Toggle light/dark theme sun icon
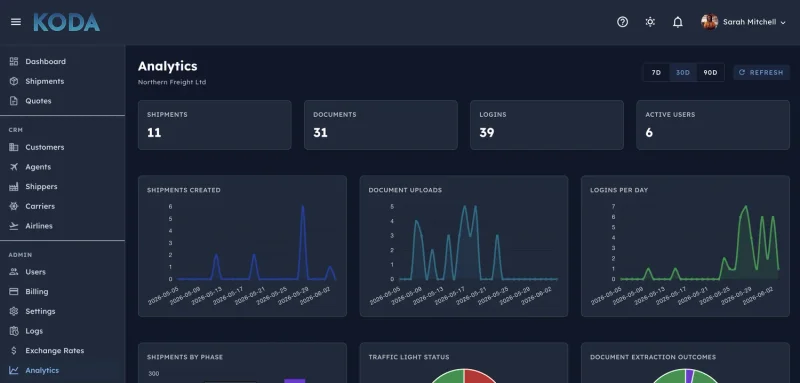This screenshot has width=800, height=383. click(650, 22)
